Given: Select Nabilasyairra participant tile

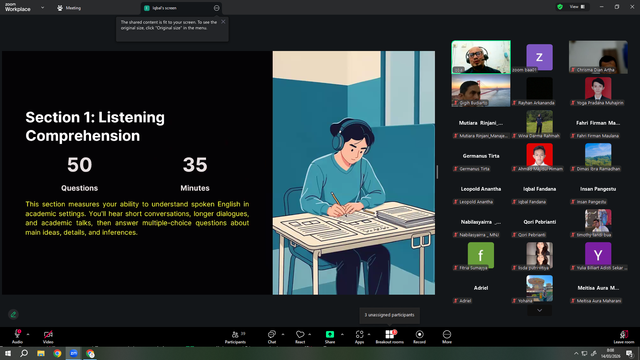Looking at the screenshot, I should pos(481,222).
